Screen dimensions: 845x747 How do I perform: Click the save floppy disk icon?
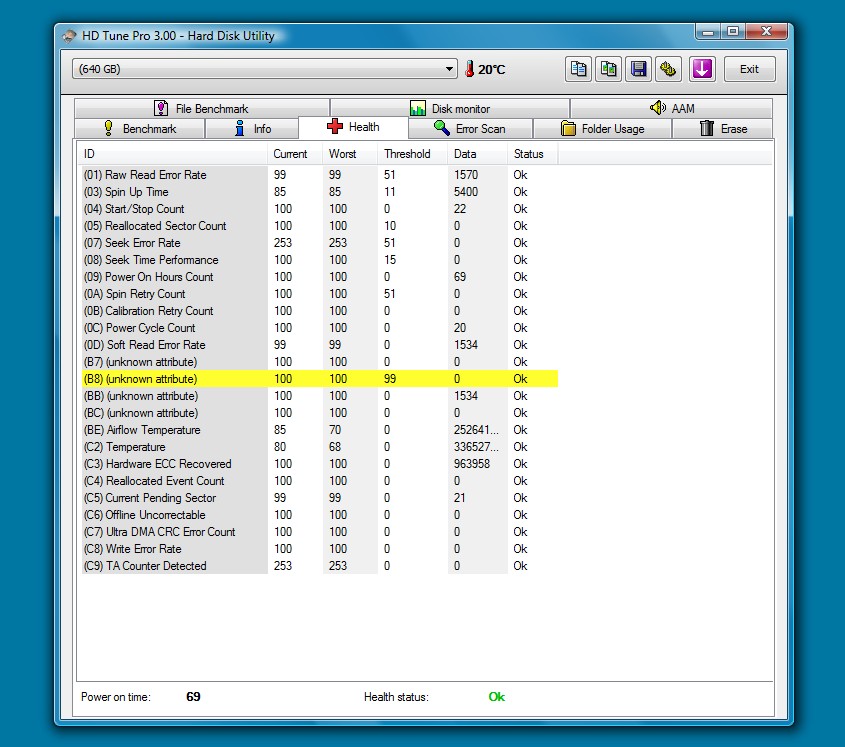coord(639,69)
